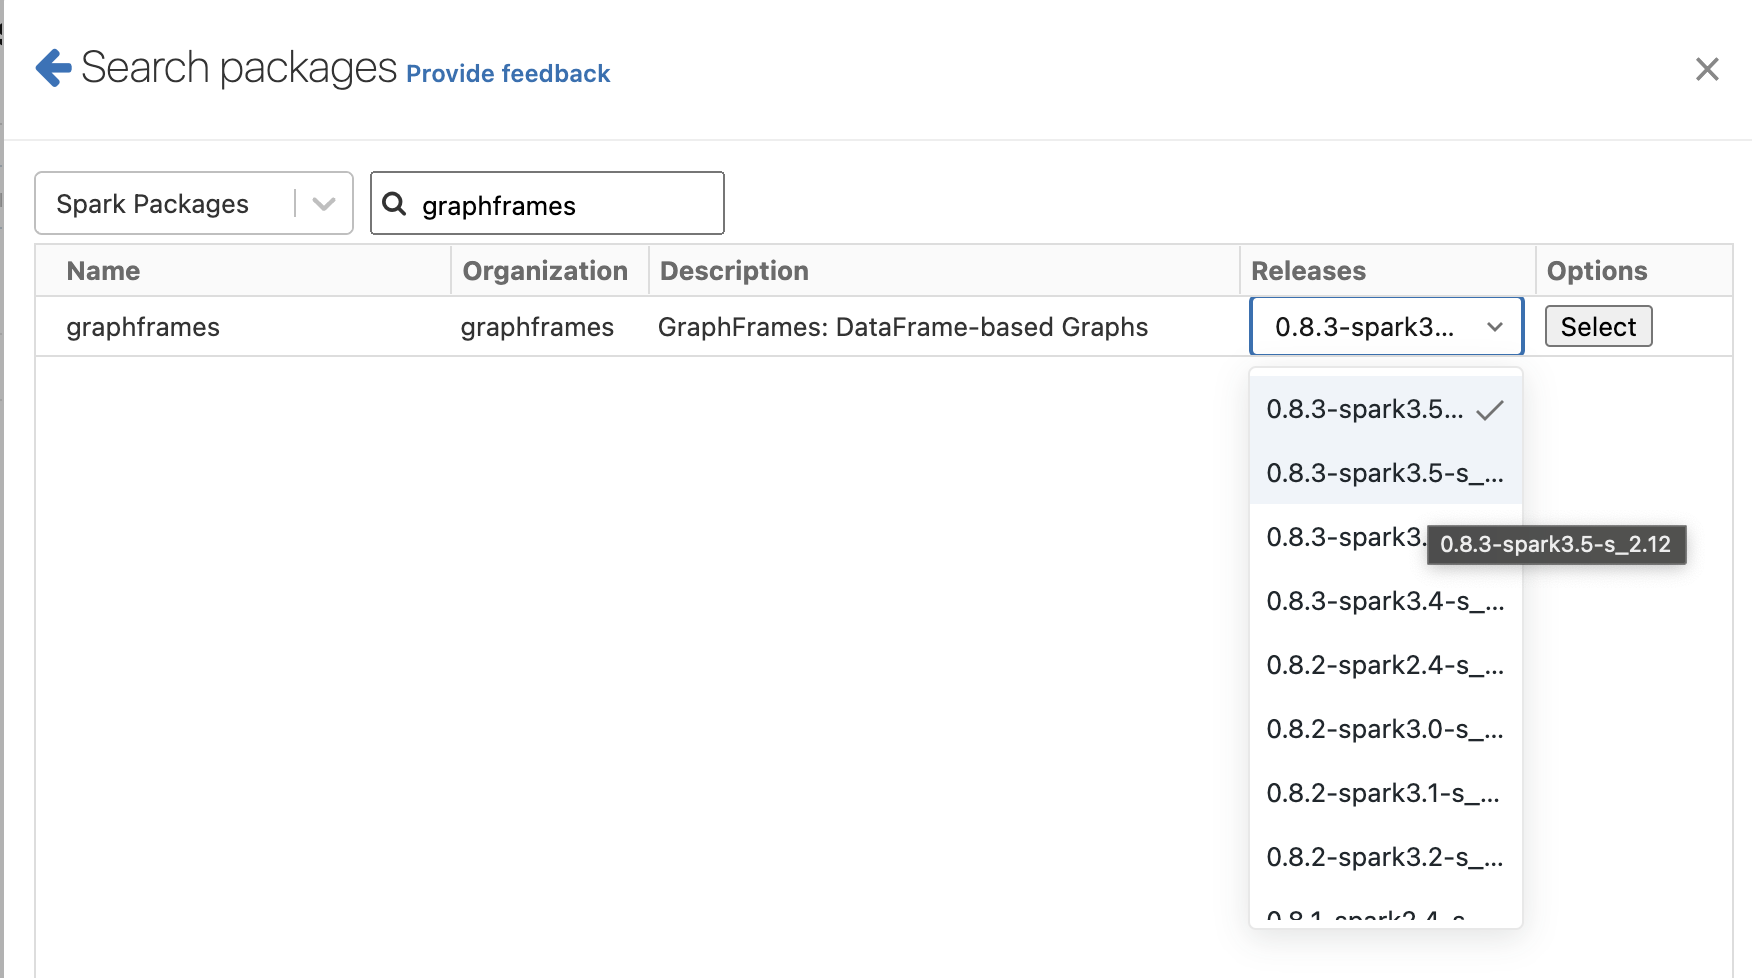Click the checkmark on the selected release
This screenshot has height=978, width=1752.
coord(1489,410)
